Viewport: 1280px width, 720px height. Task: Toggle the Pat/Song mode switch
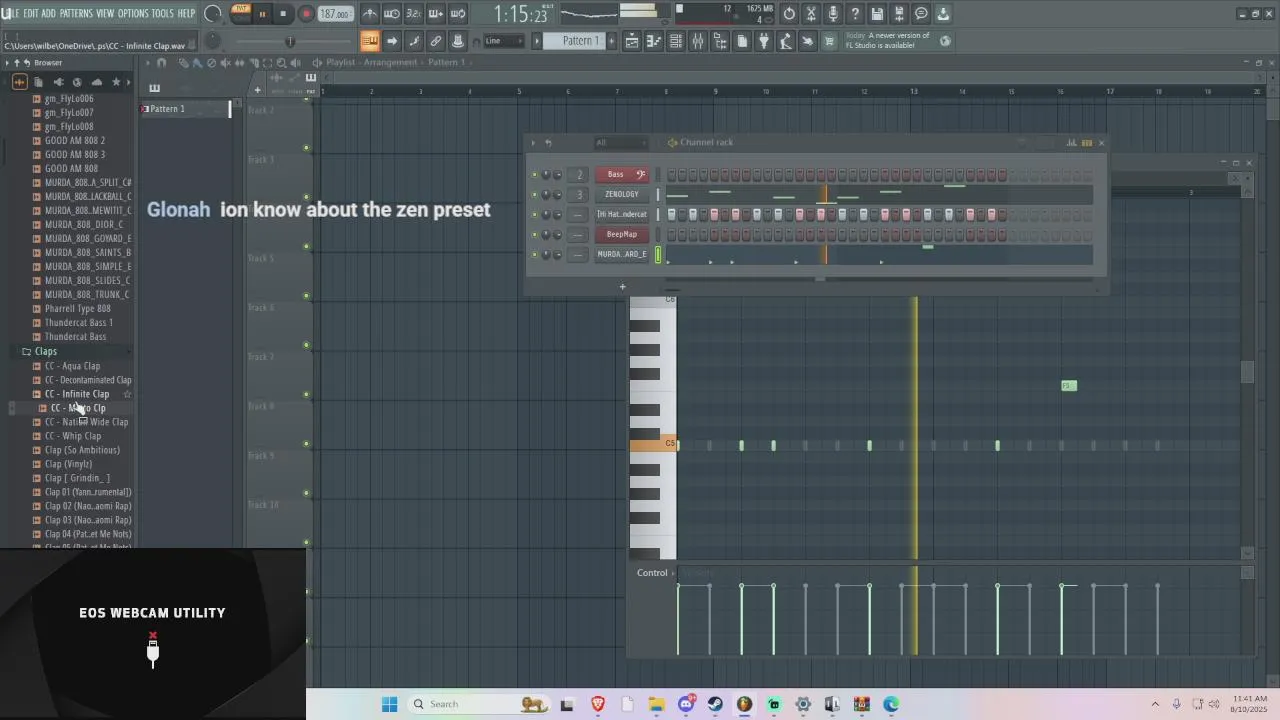[x=241, y=13]
